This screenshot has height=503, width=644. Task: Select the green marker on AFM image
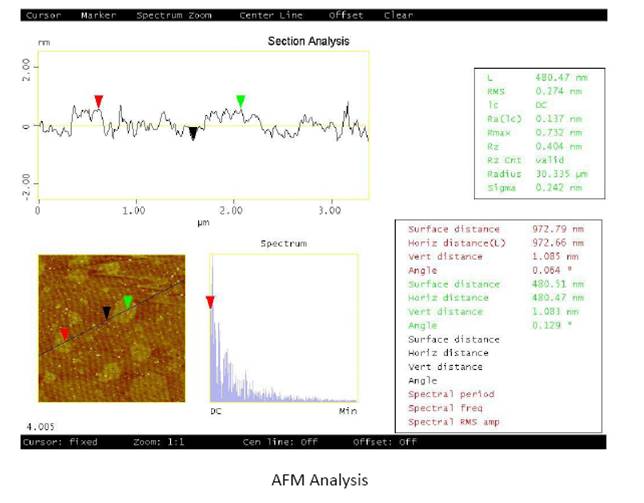coord(127,301)
